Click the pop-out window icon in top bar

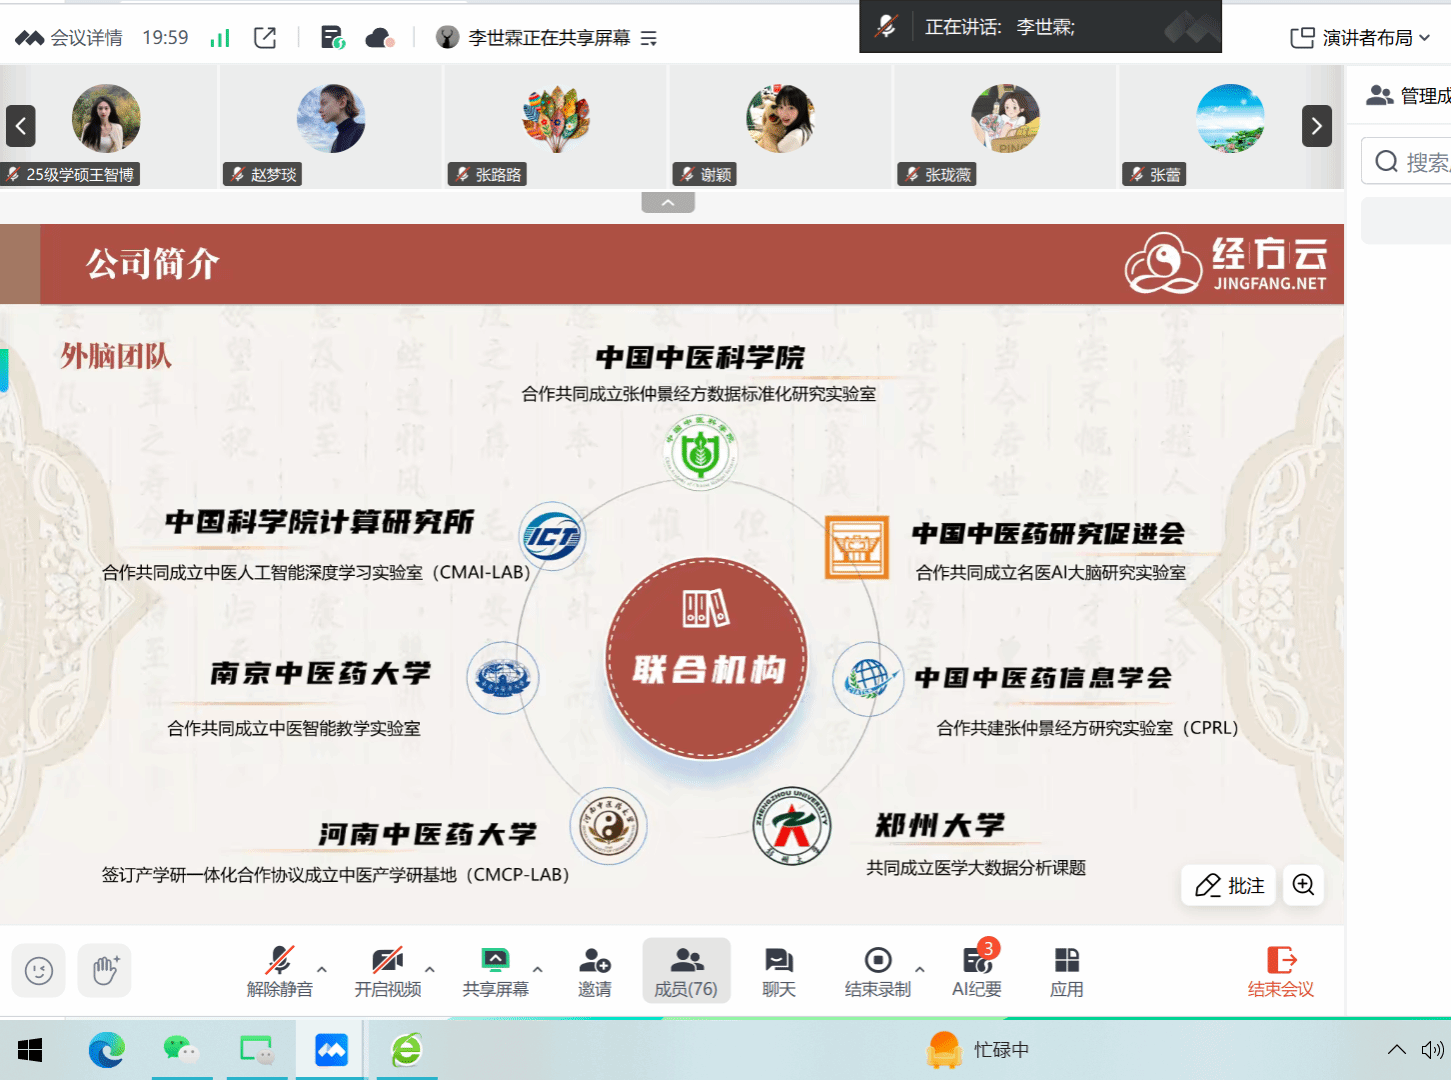point(265,38)
